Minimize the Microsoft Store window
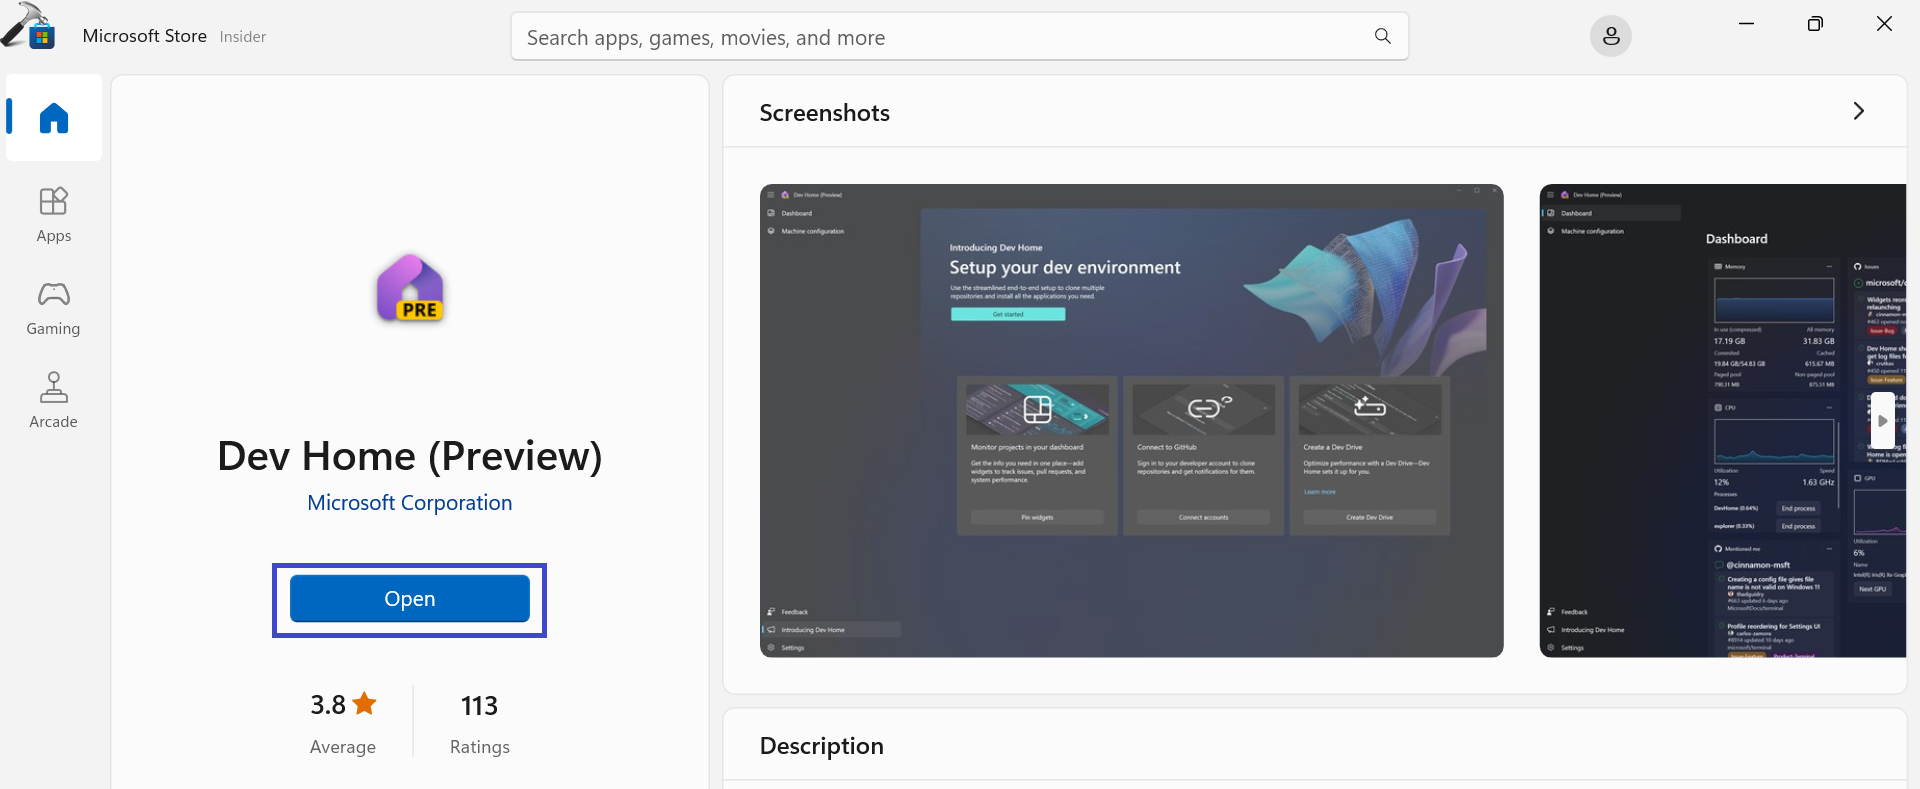Image resolution: width=1920 pixels, height=789 pixels. 1746,24
